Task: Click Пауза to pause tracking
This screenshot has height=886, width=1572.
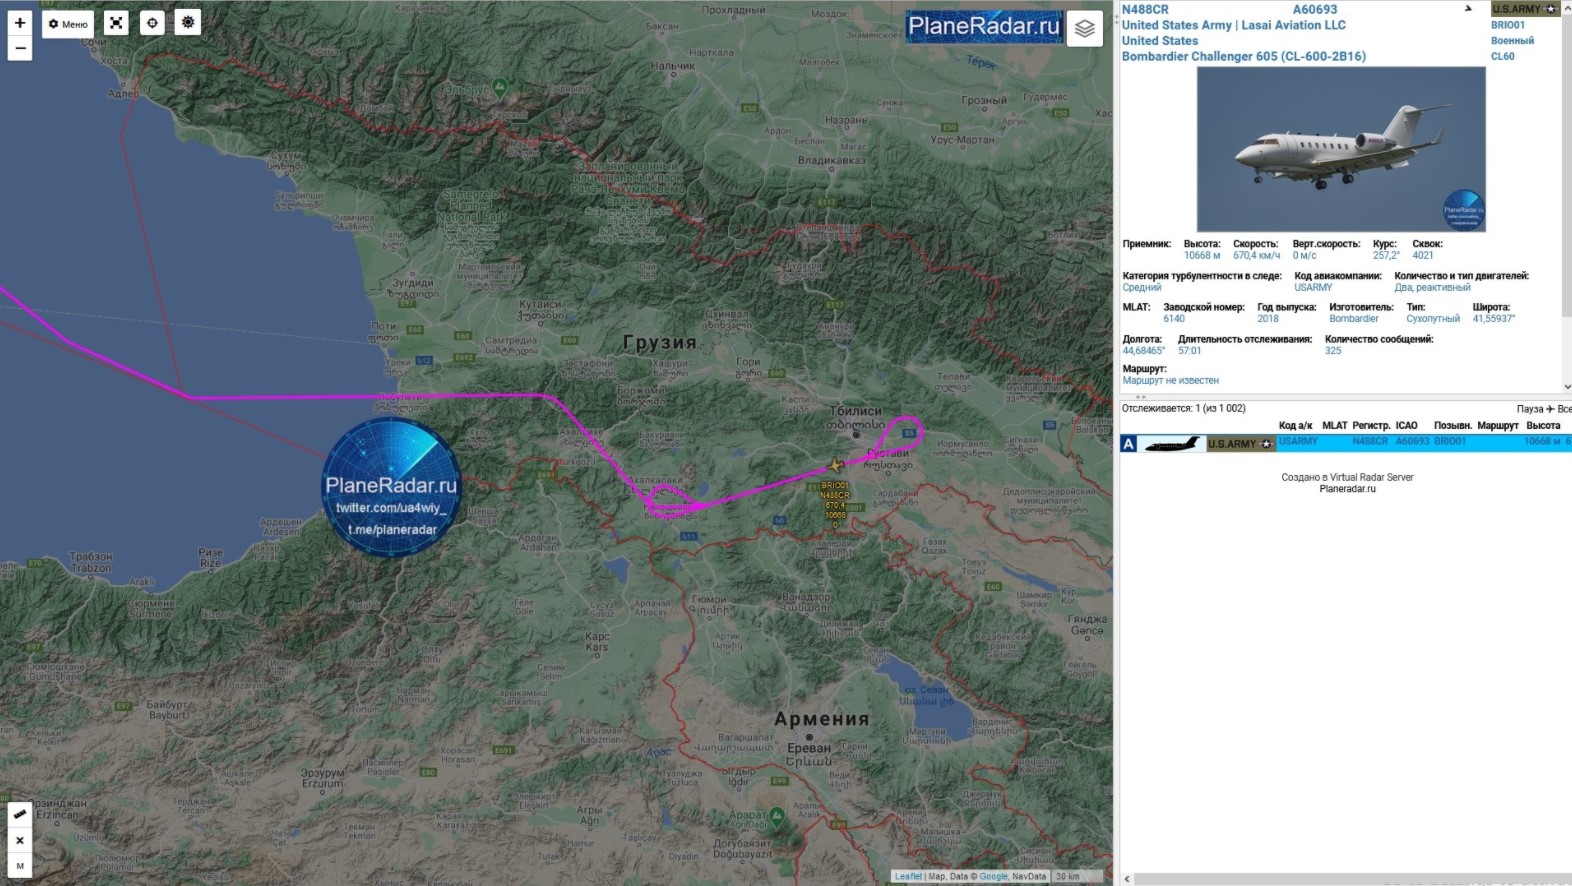Action: (x=1529, y=409)
